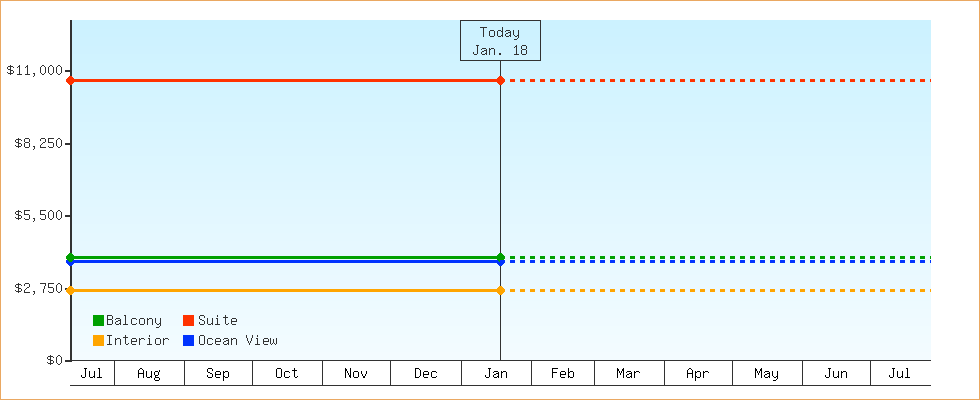Select the Suite legend label
This screenshot has height=400, width=980.
217,321
